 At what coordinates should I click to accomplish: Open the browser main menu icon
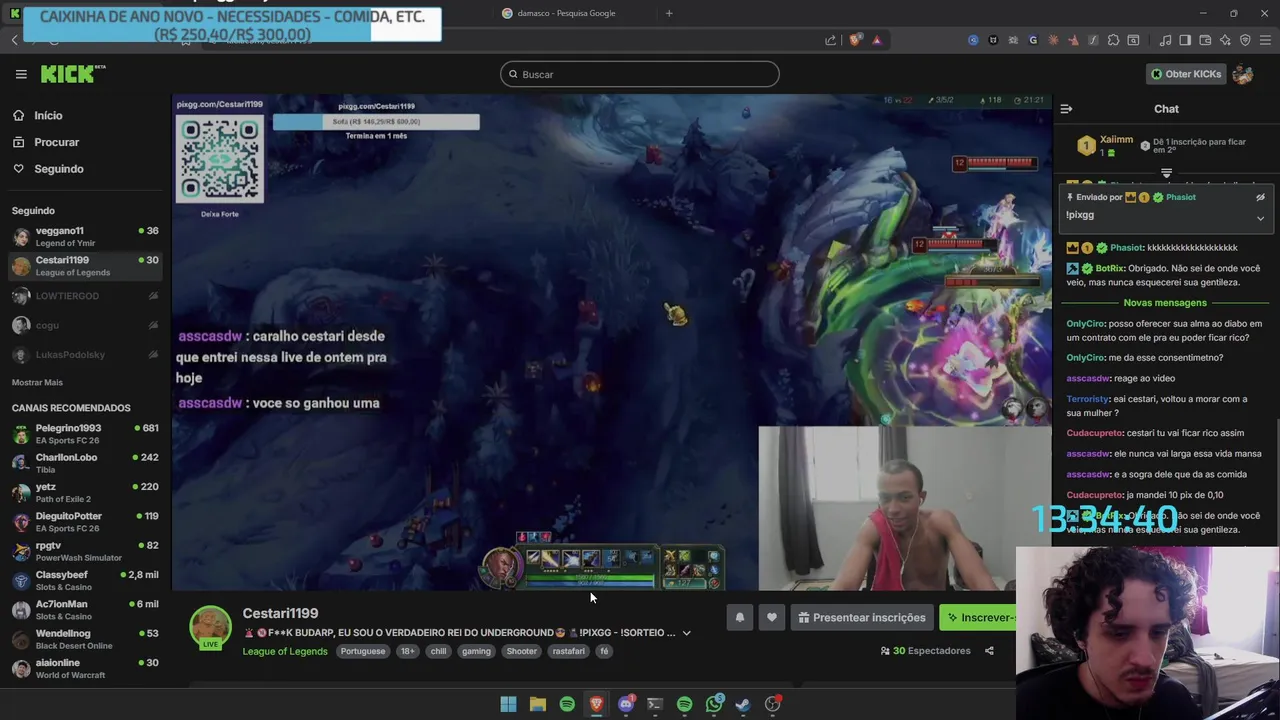pyautogui.click(x=1266, y=40)
